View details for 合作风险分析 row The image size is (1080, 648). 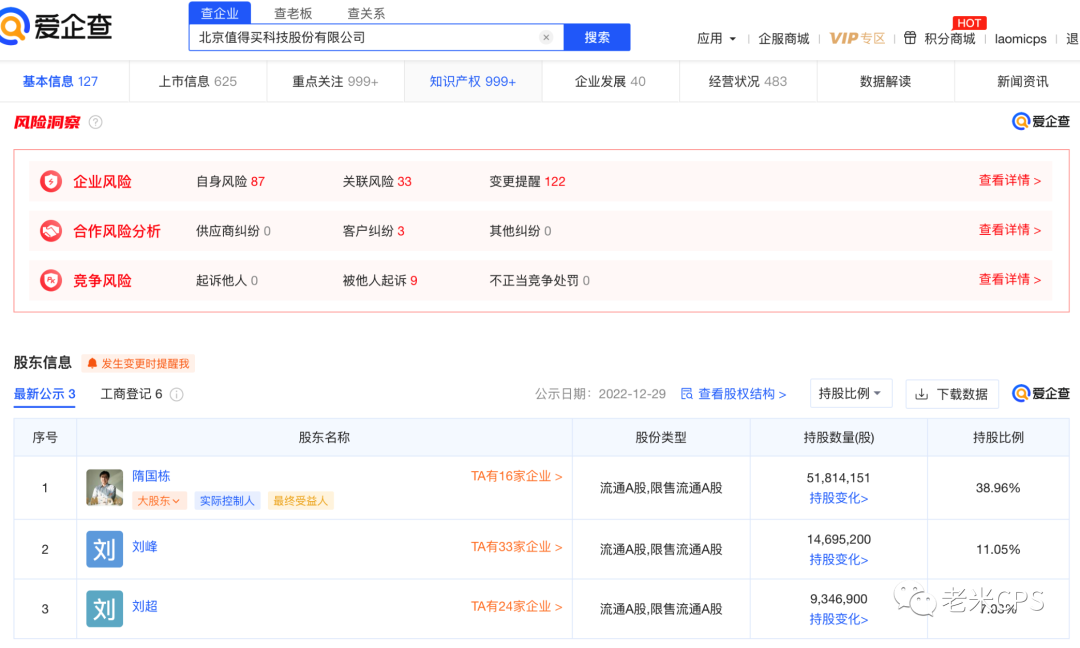(x=1010, y=230)
